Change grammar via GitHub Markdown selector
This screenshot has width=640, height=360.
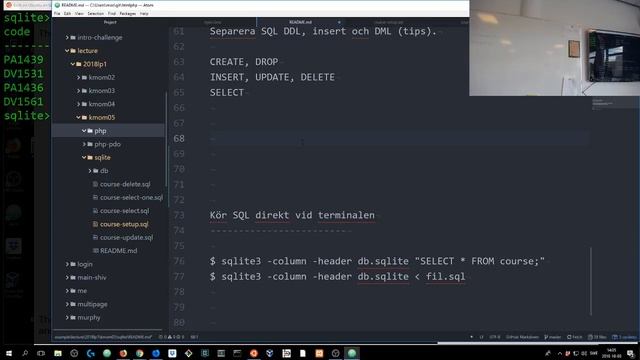(x=522, y=337)
